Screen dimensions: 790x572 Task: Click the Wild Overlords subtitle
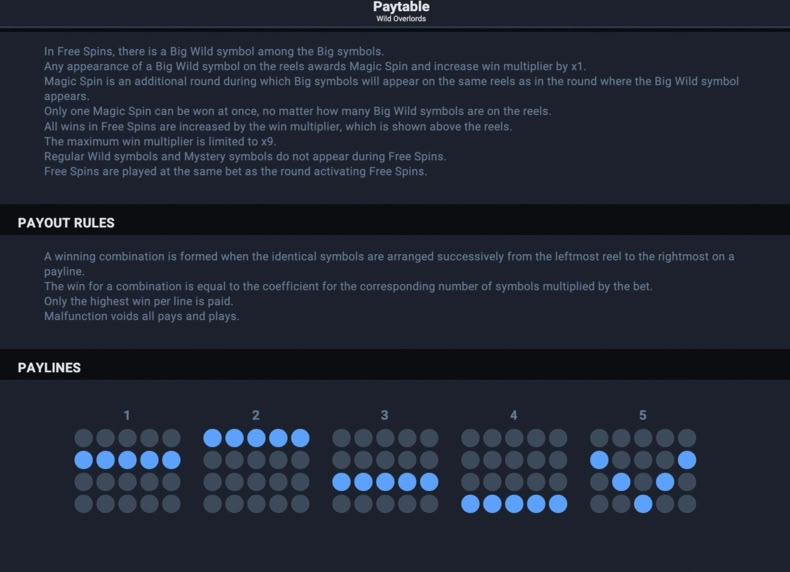(x=401, y=19)
